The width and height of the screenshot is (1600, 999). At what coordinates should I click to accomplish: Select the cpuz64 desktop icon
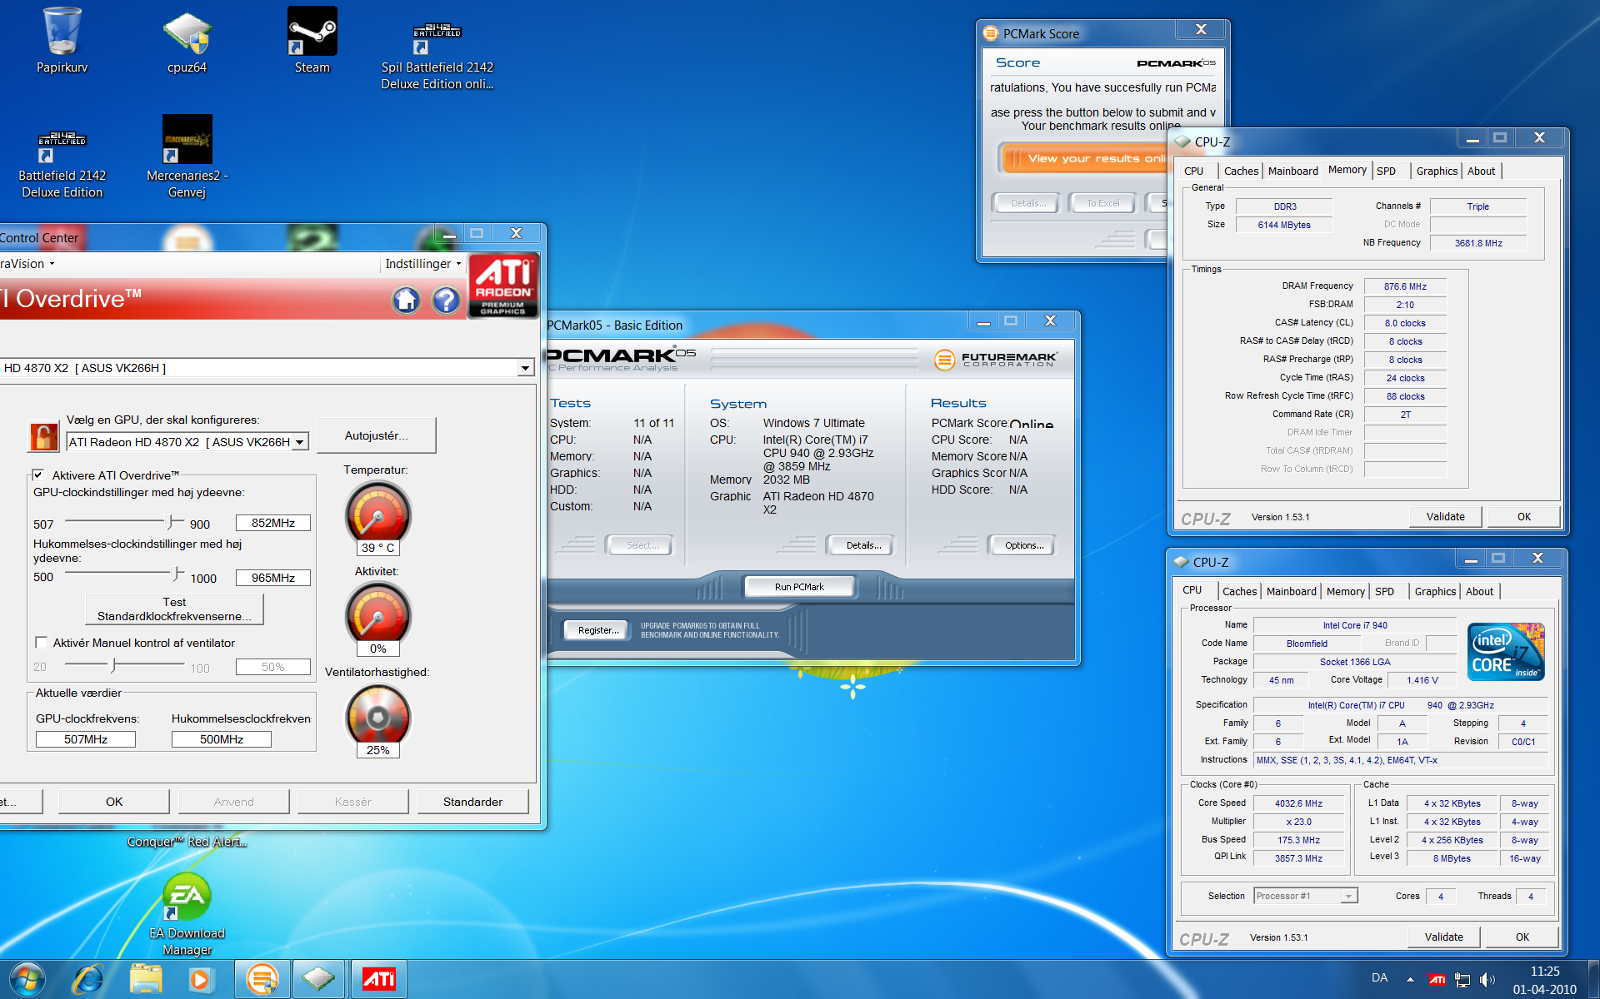[x=187, y=42]
